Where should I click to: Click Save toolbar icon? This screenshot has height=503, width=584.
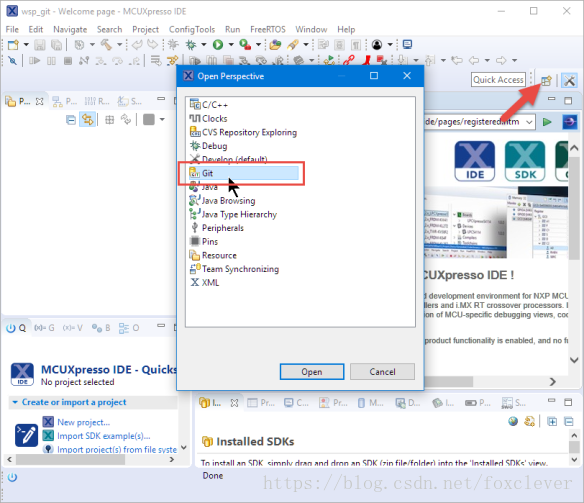[39, 45]
